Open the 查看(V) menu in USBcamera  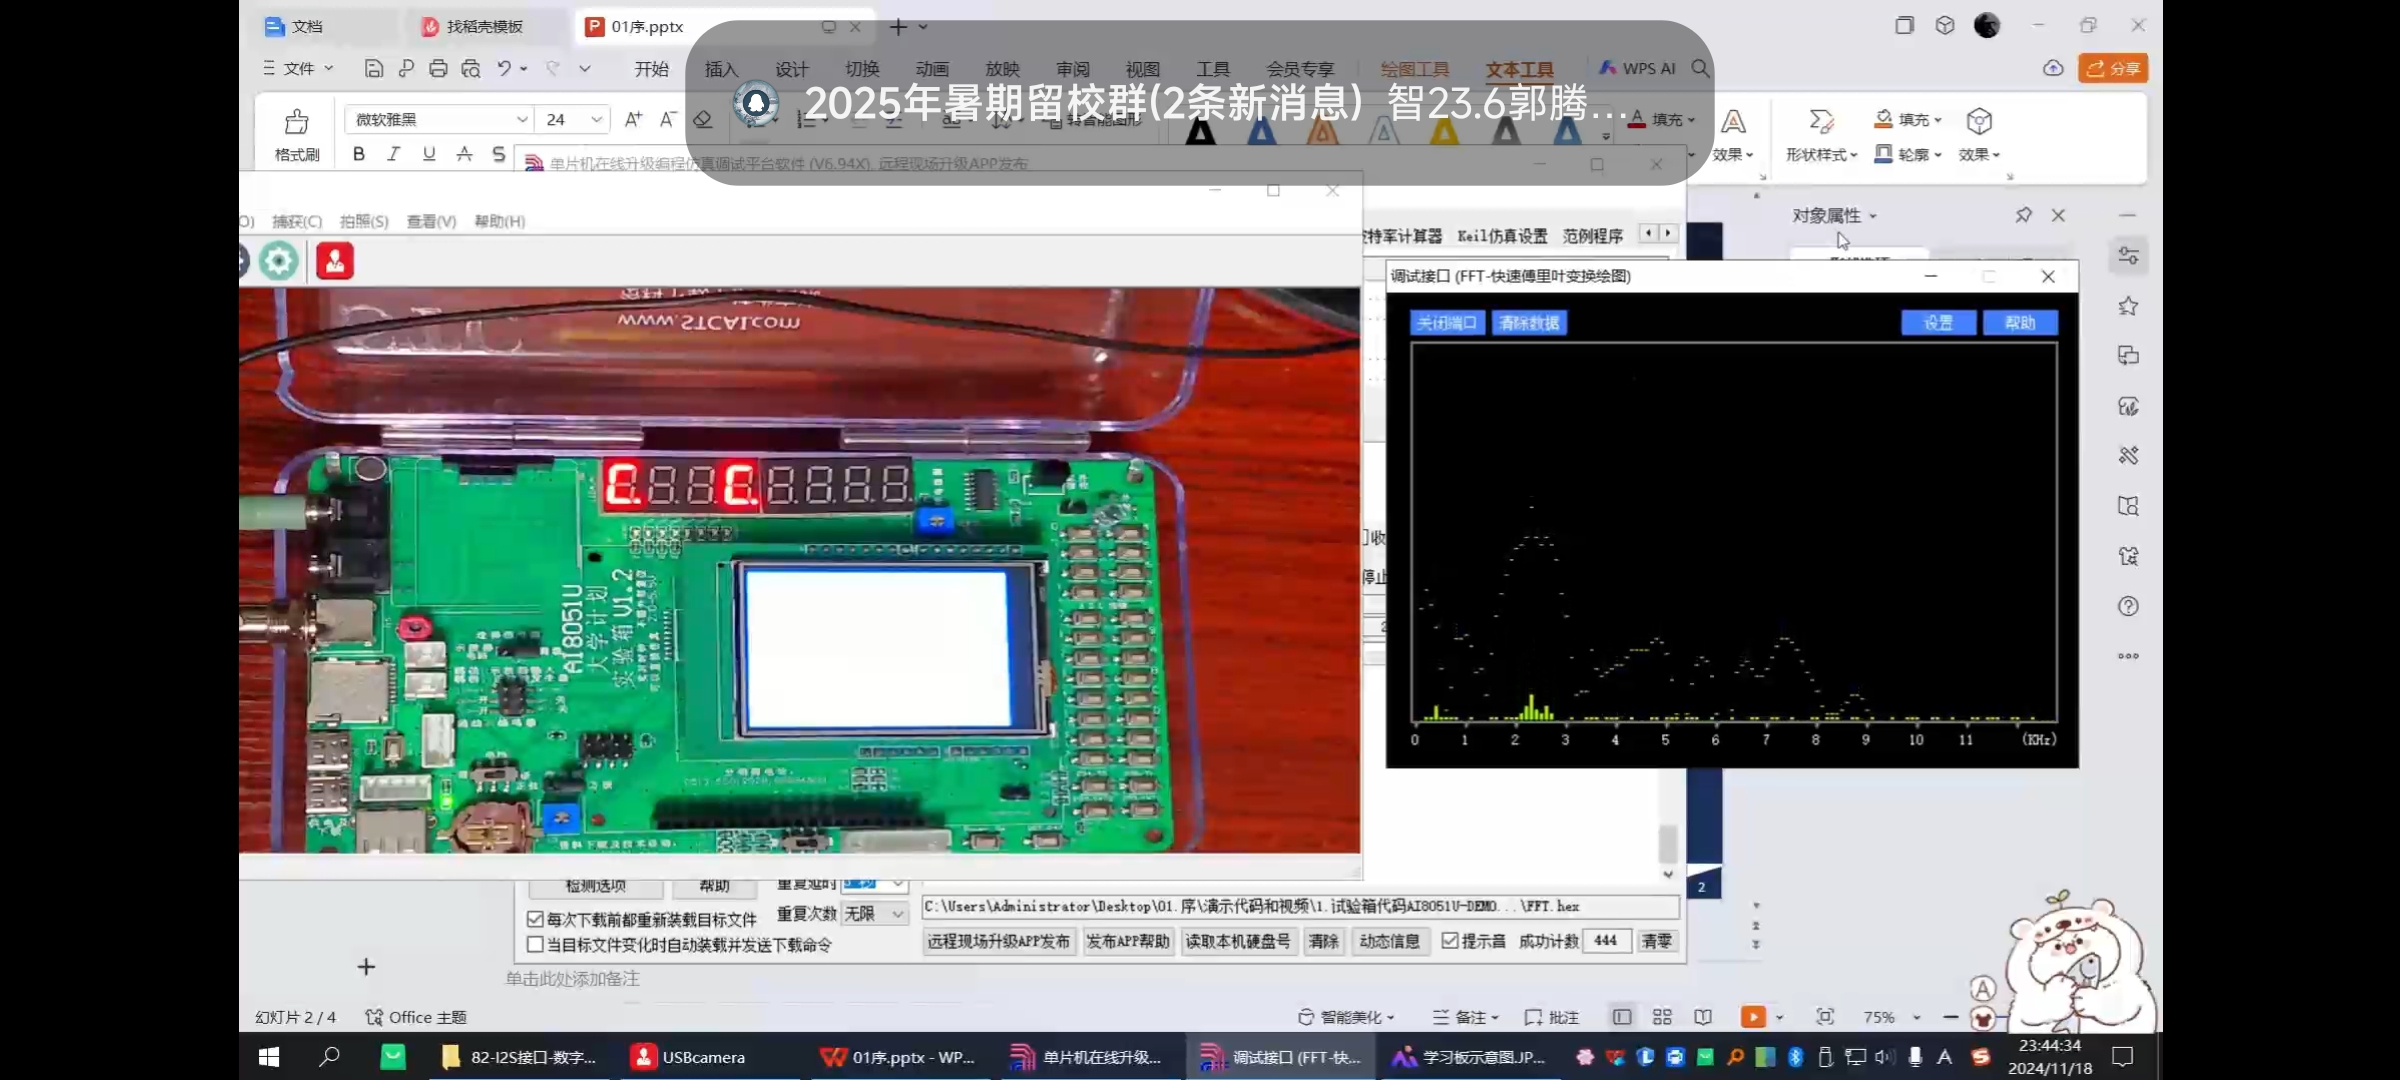[431, 221]
